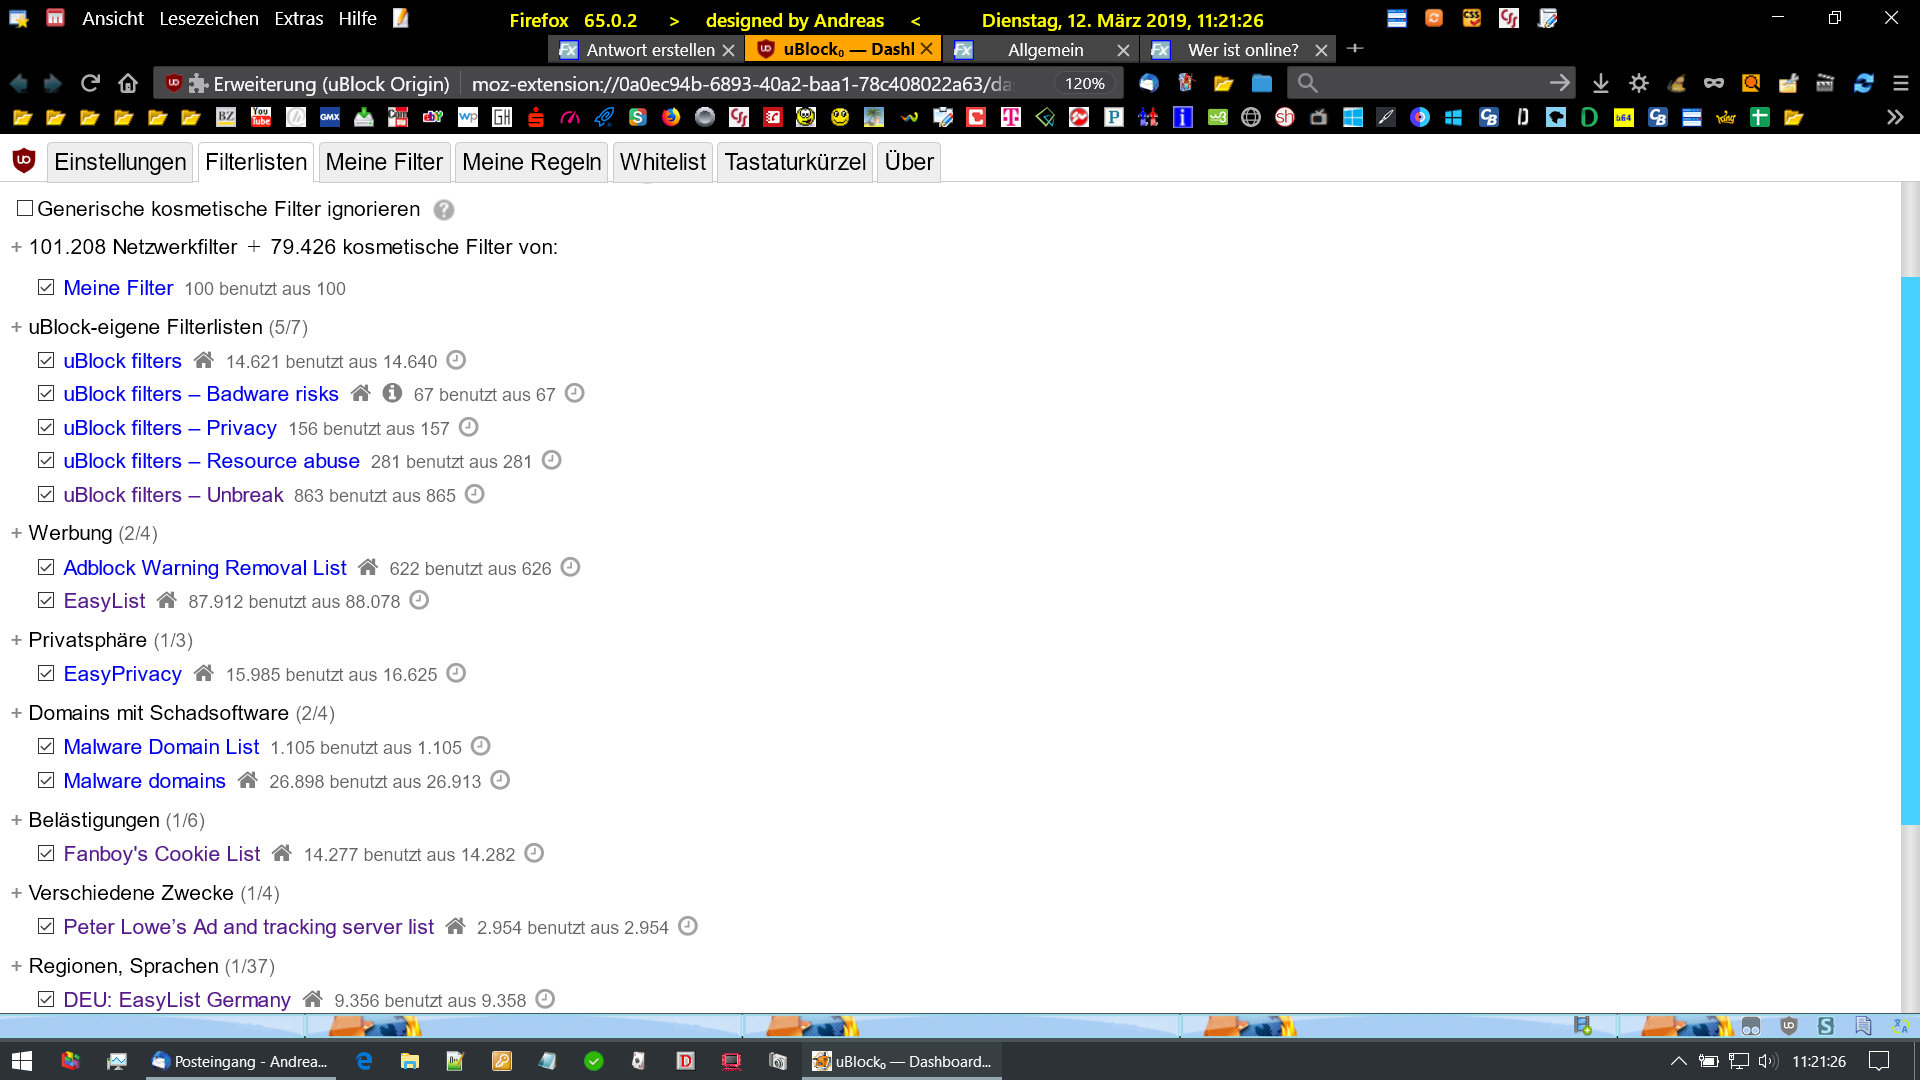Click the clock icon beside Malware domains

500,780
